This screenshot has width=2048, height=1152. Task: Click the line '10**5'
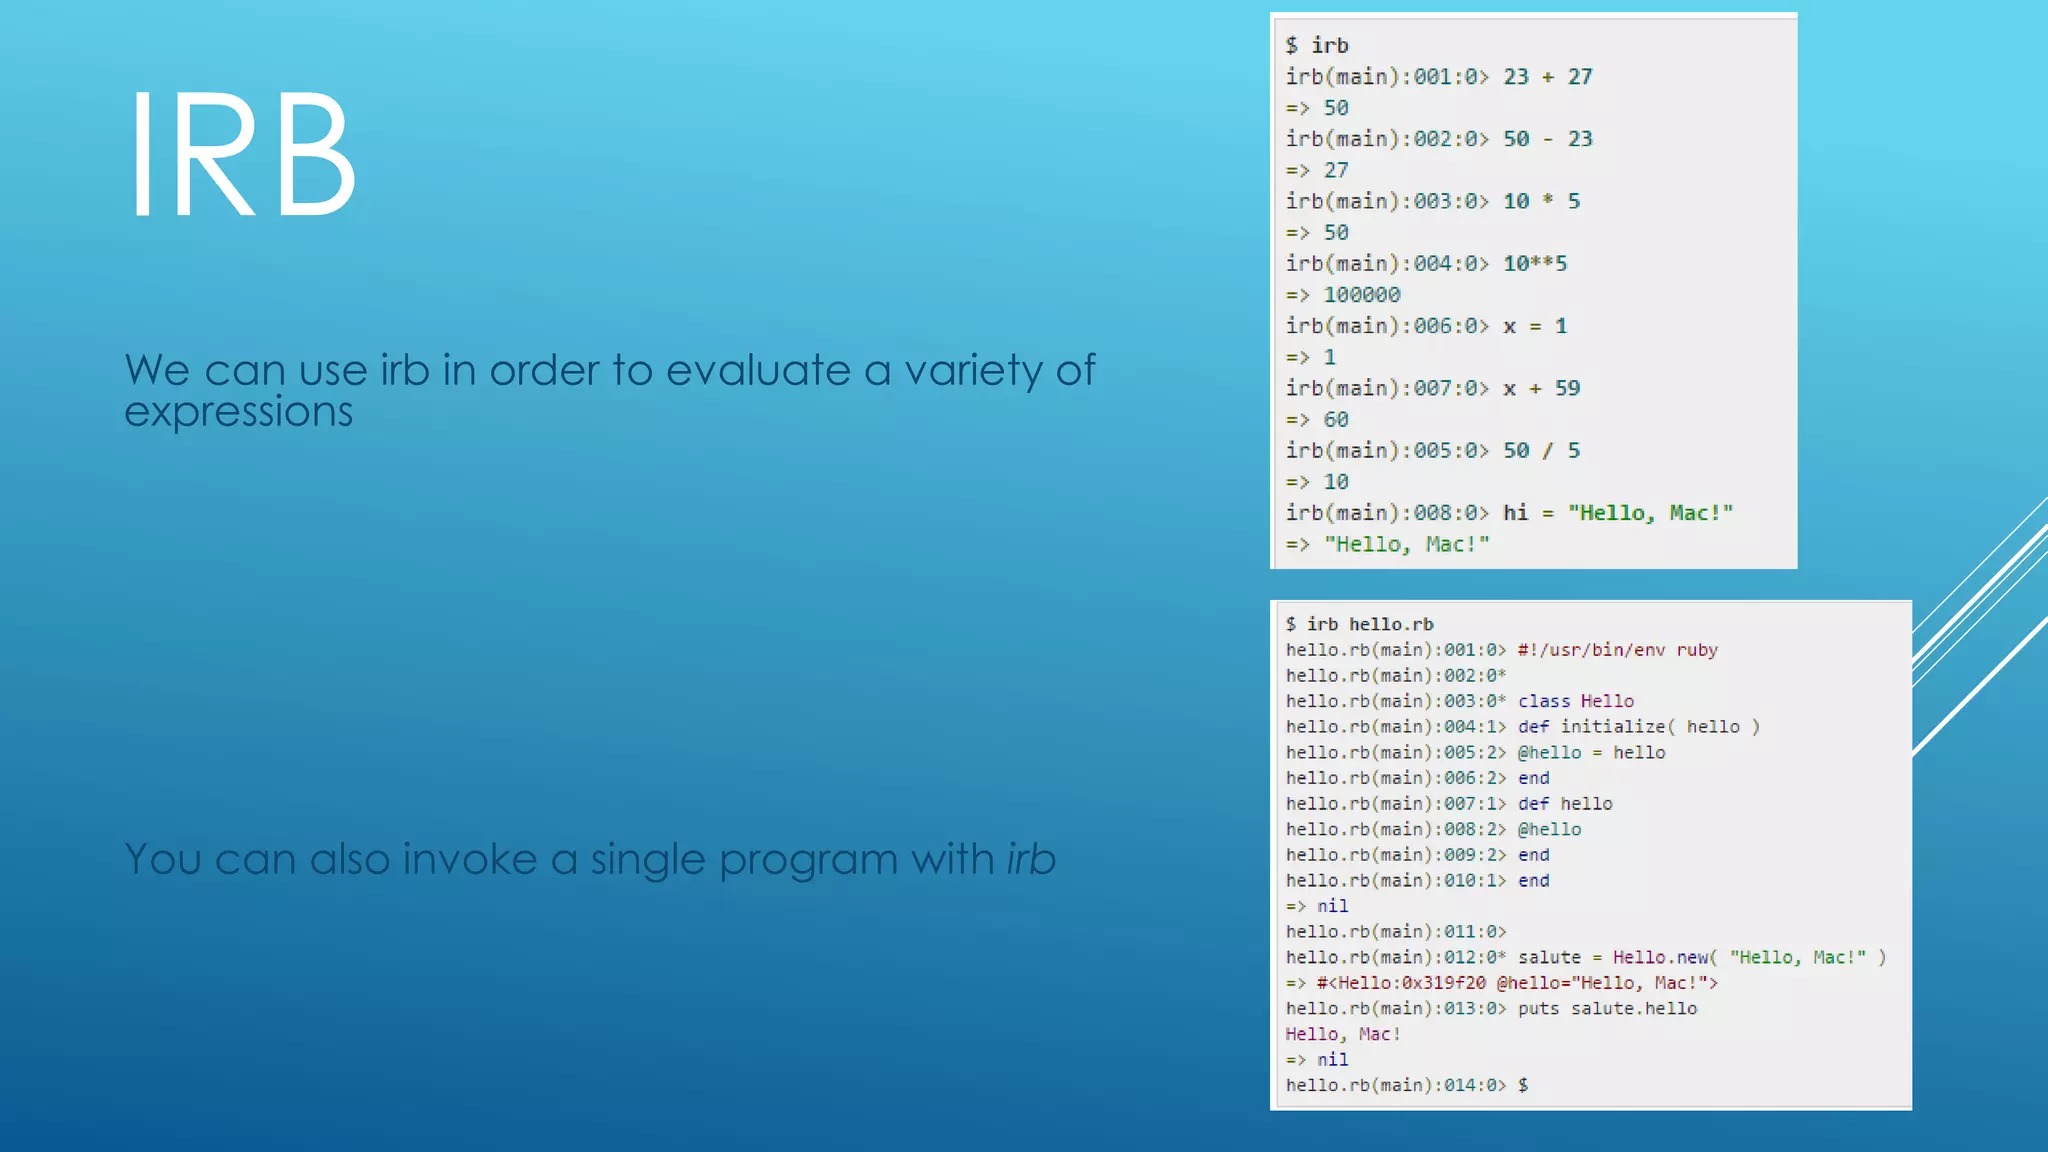pyautogui.click(x=1426, y=264)
